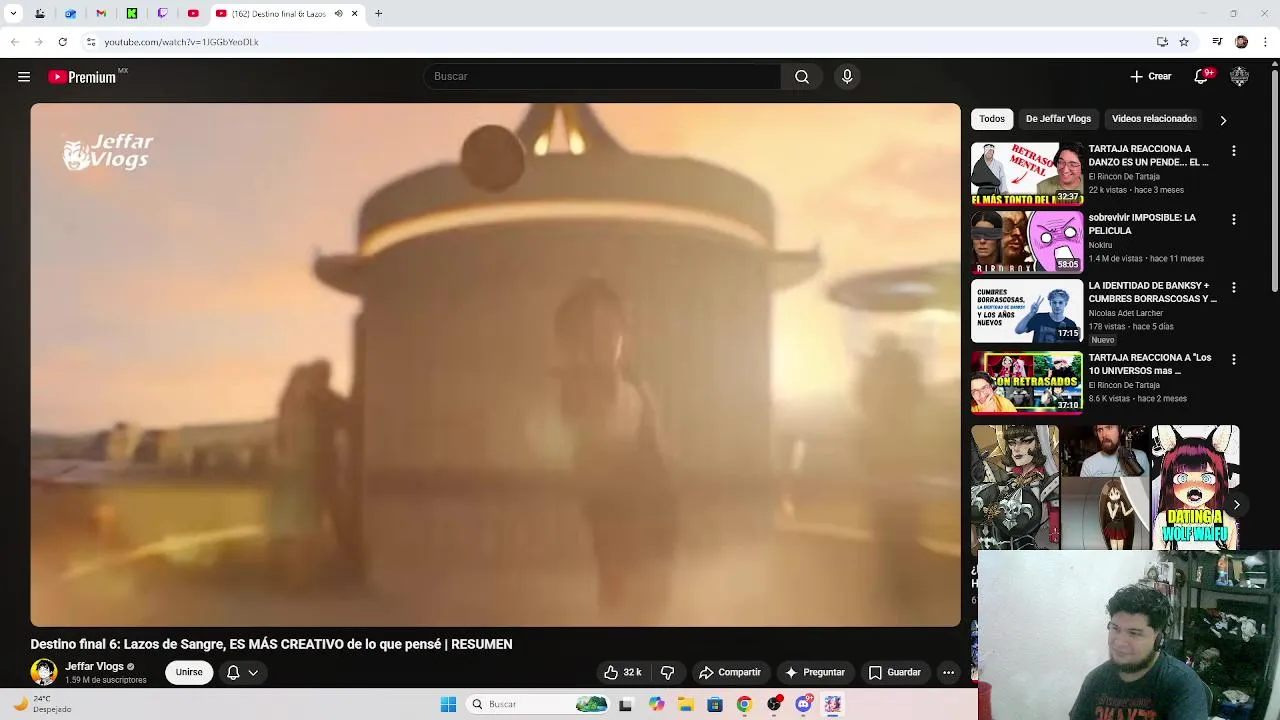This screenshot has height=720, width=1280.
Task: Open thumbnail of Tartaja reacciona a Danzo video
Action: point(1027,174)
